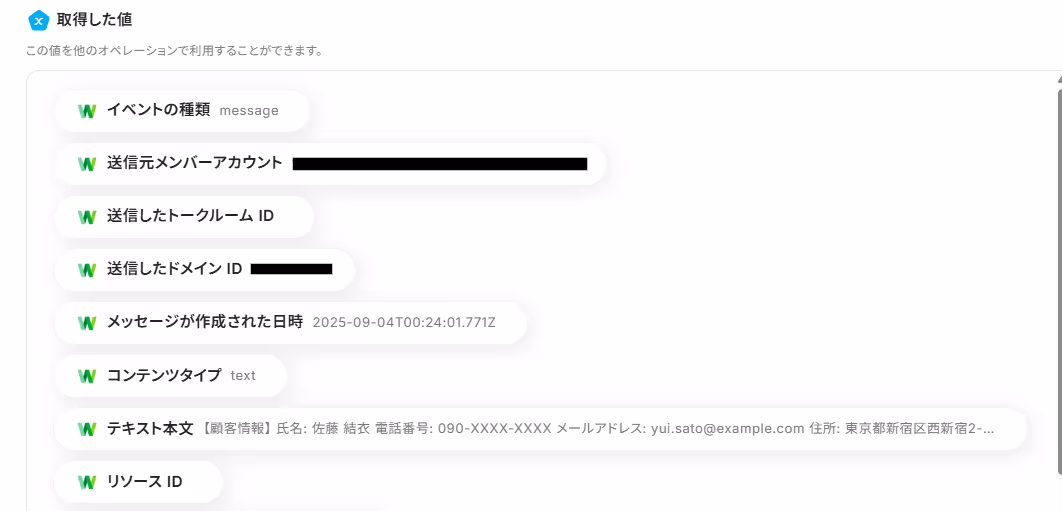The image size is (1062, 511).
Task: Click the W icon beside 送信したドメイン ID
Action: 87,270
